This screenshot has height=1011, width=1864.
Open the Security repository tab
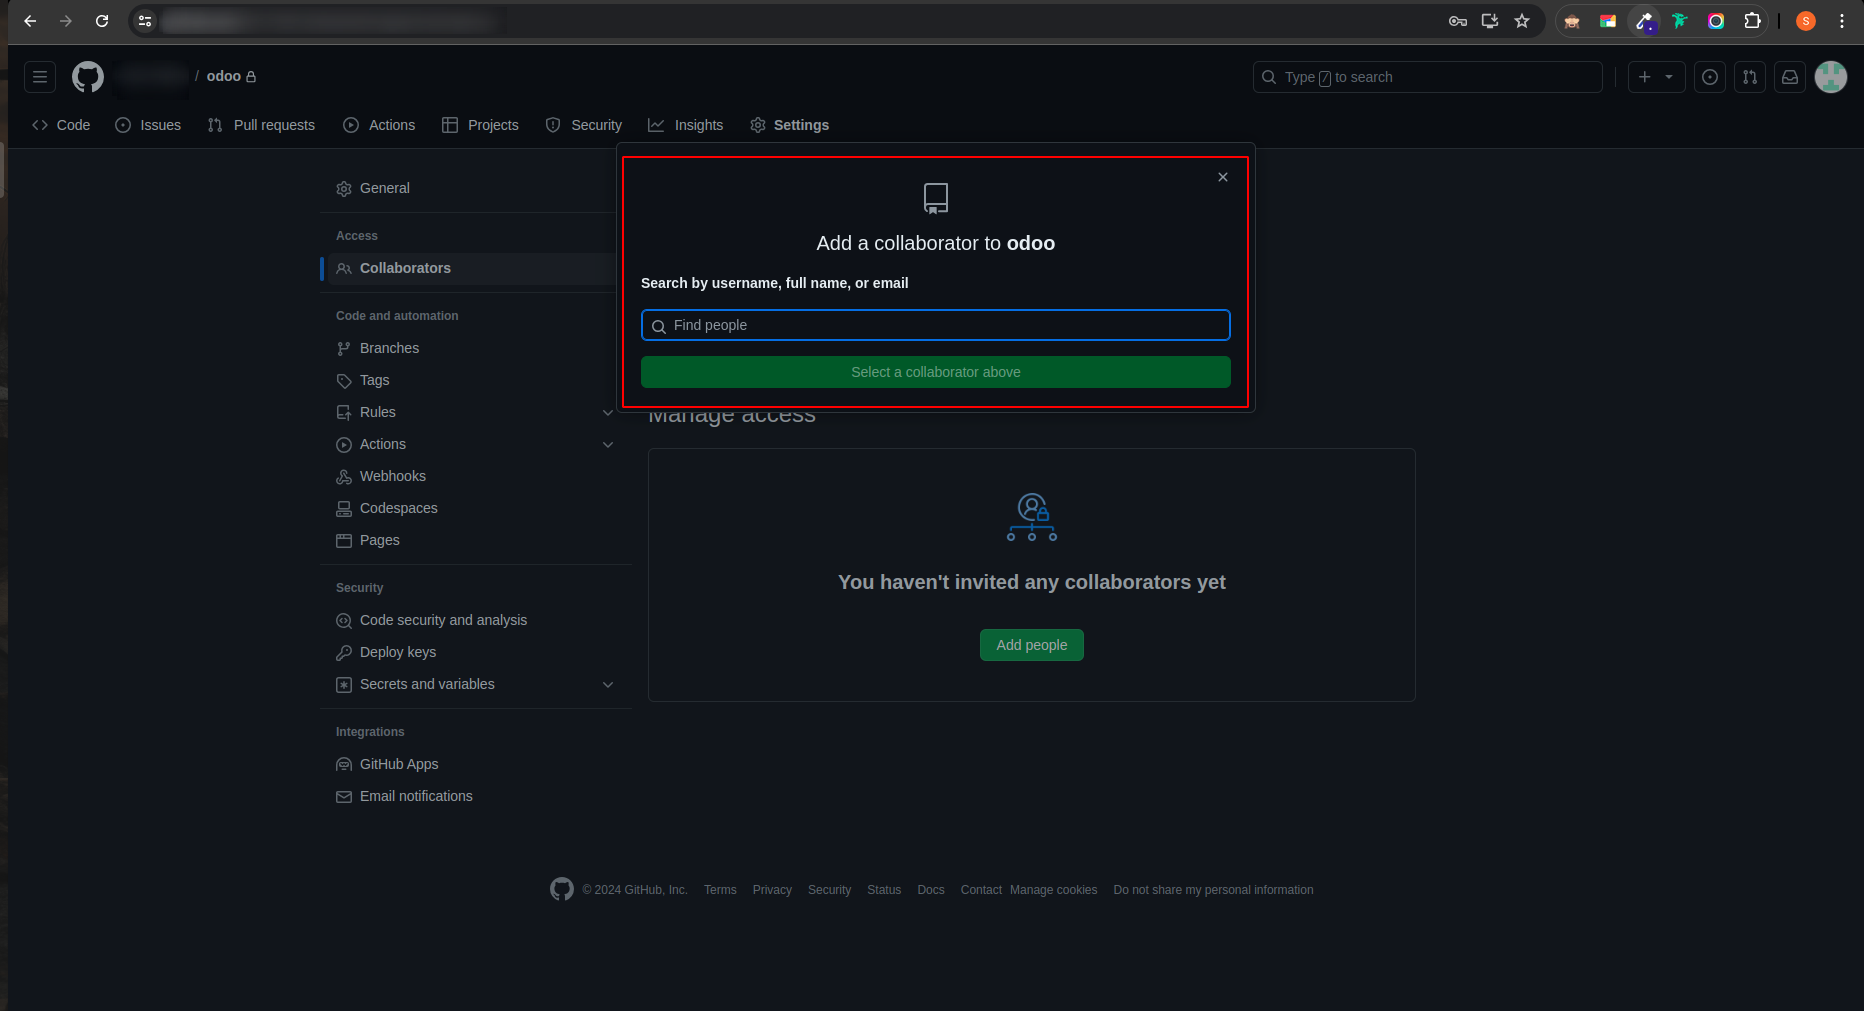click(584, 125)
